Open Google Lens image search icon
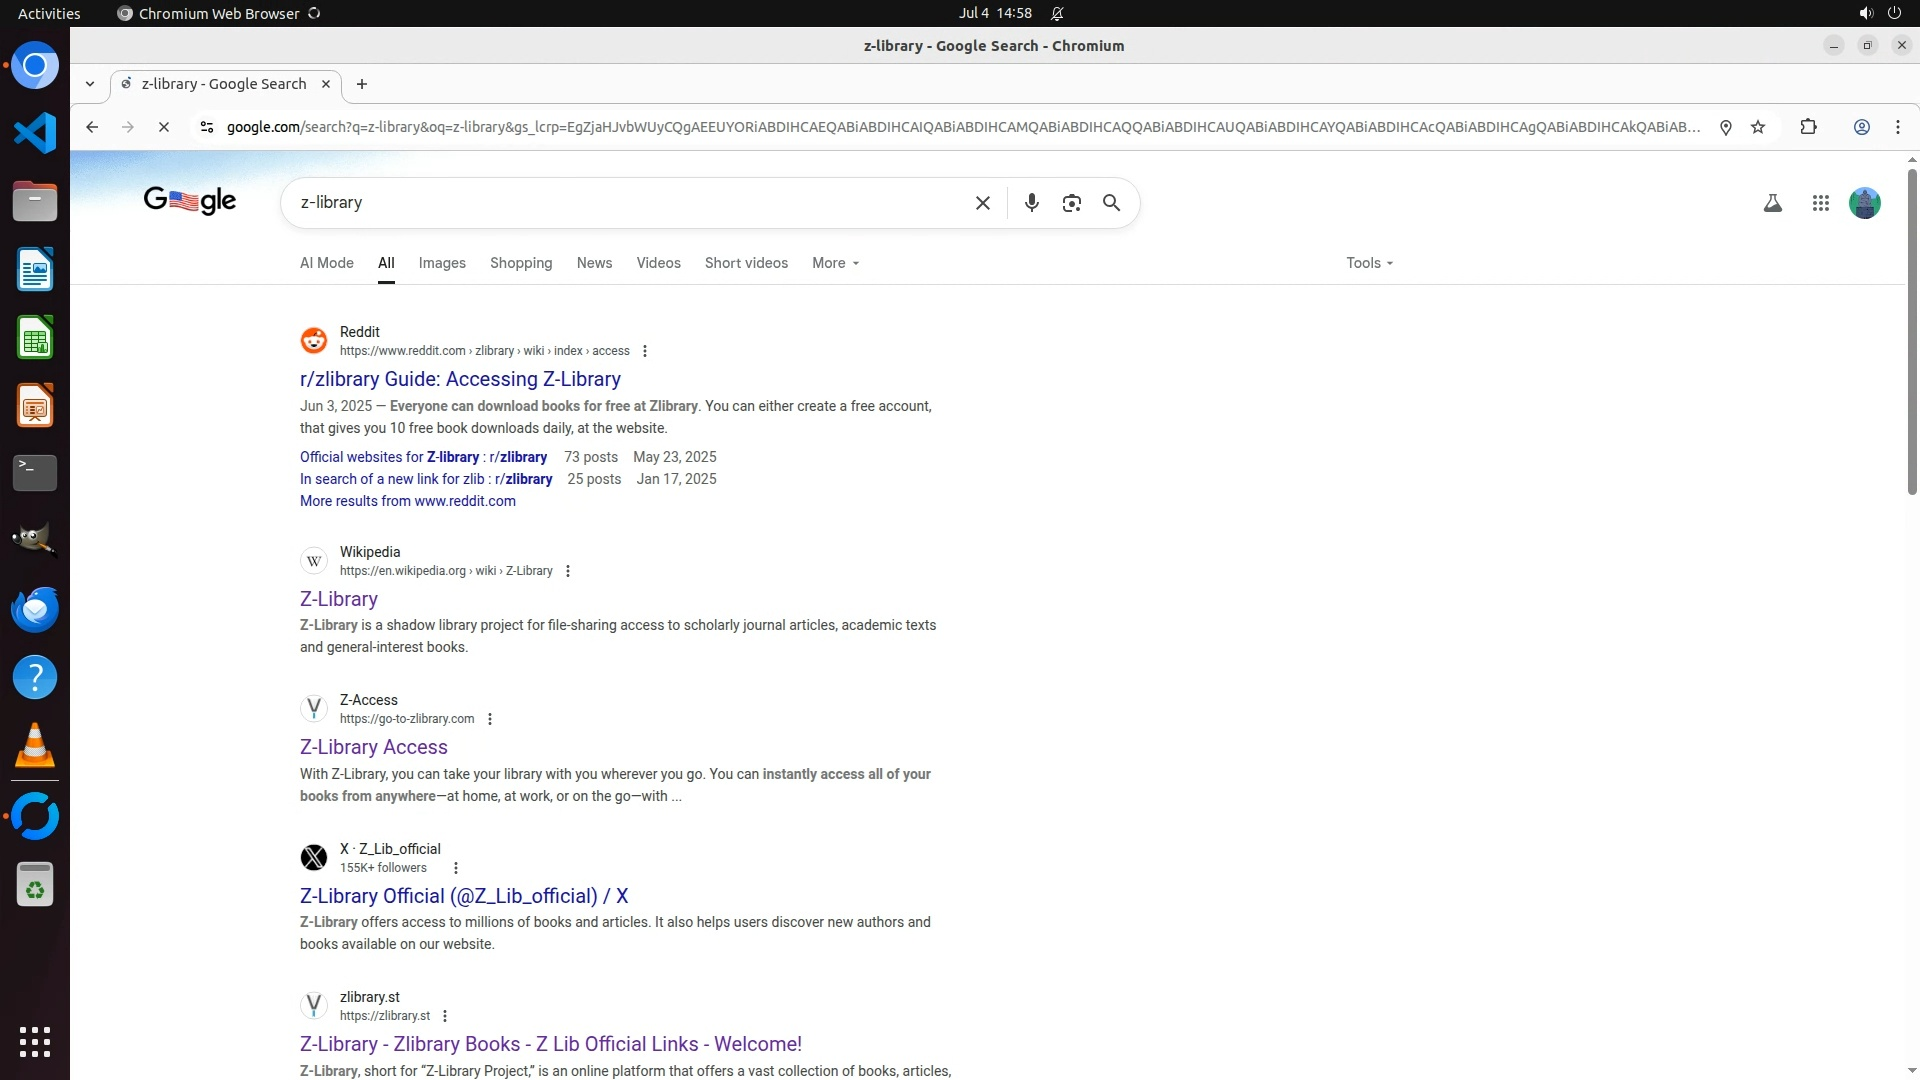1920x1080 pixels. coord(1071,203)
